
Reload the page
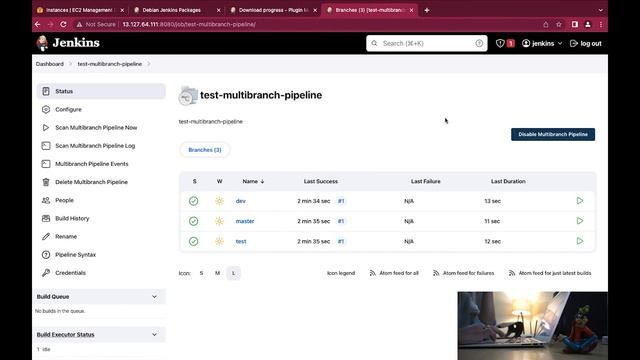(63, 24)
